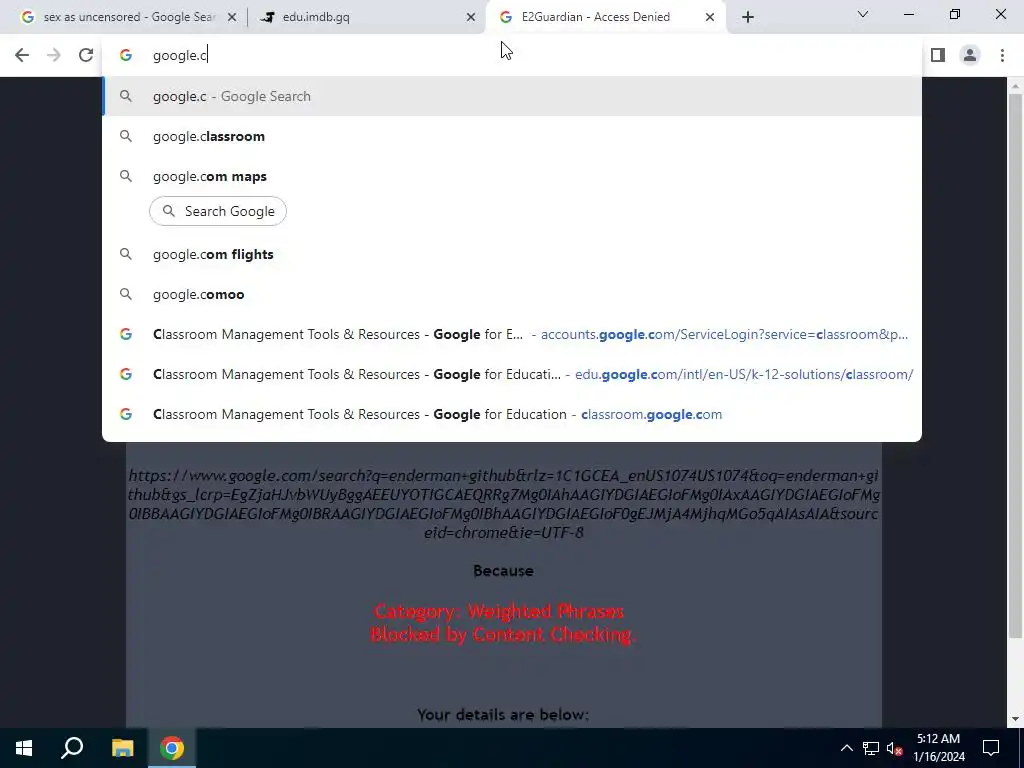This screenshot has width=1024, height=768.
Task: Click the browser back arrow
Action: (22, 56)
